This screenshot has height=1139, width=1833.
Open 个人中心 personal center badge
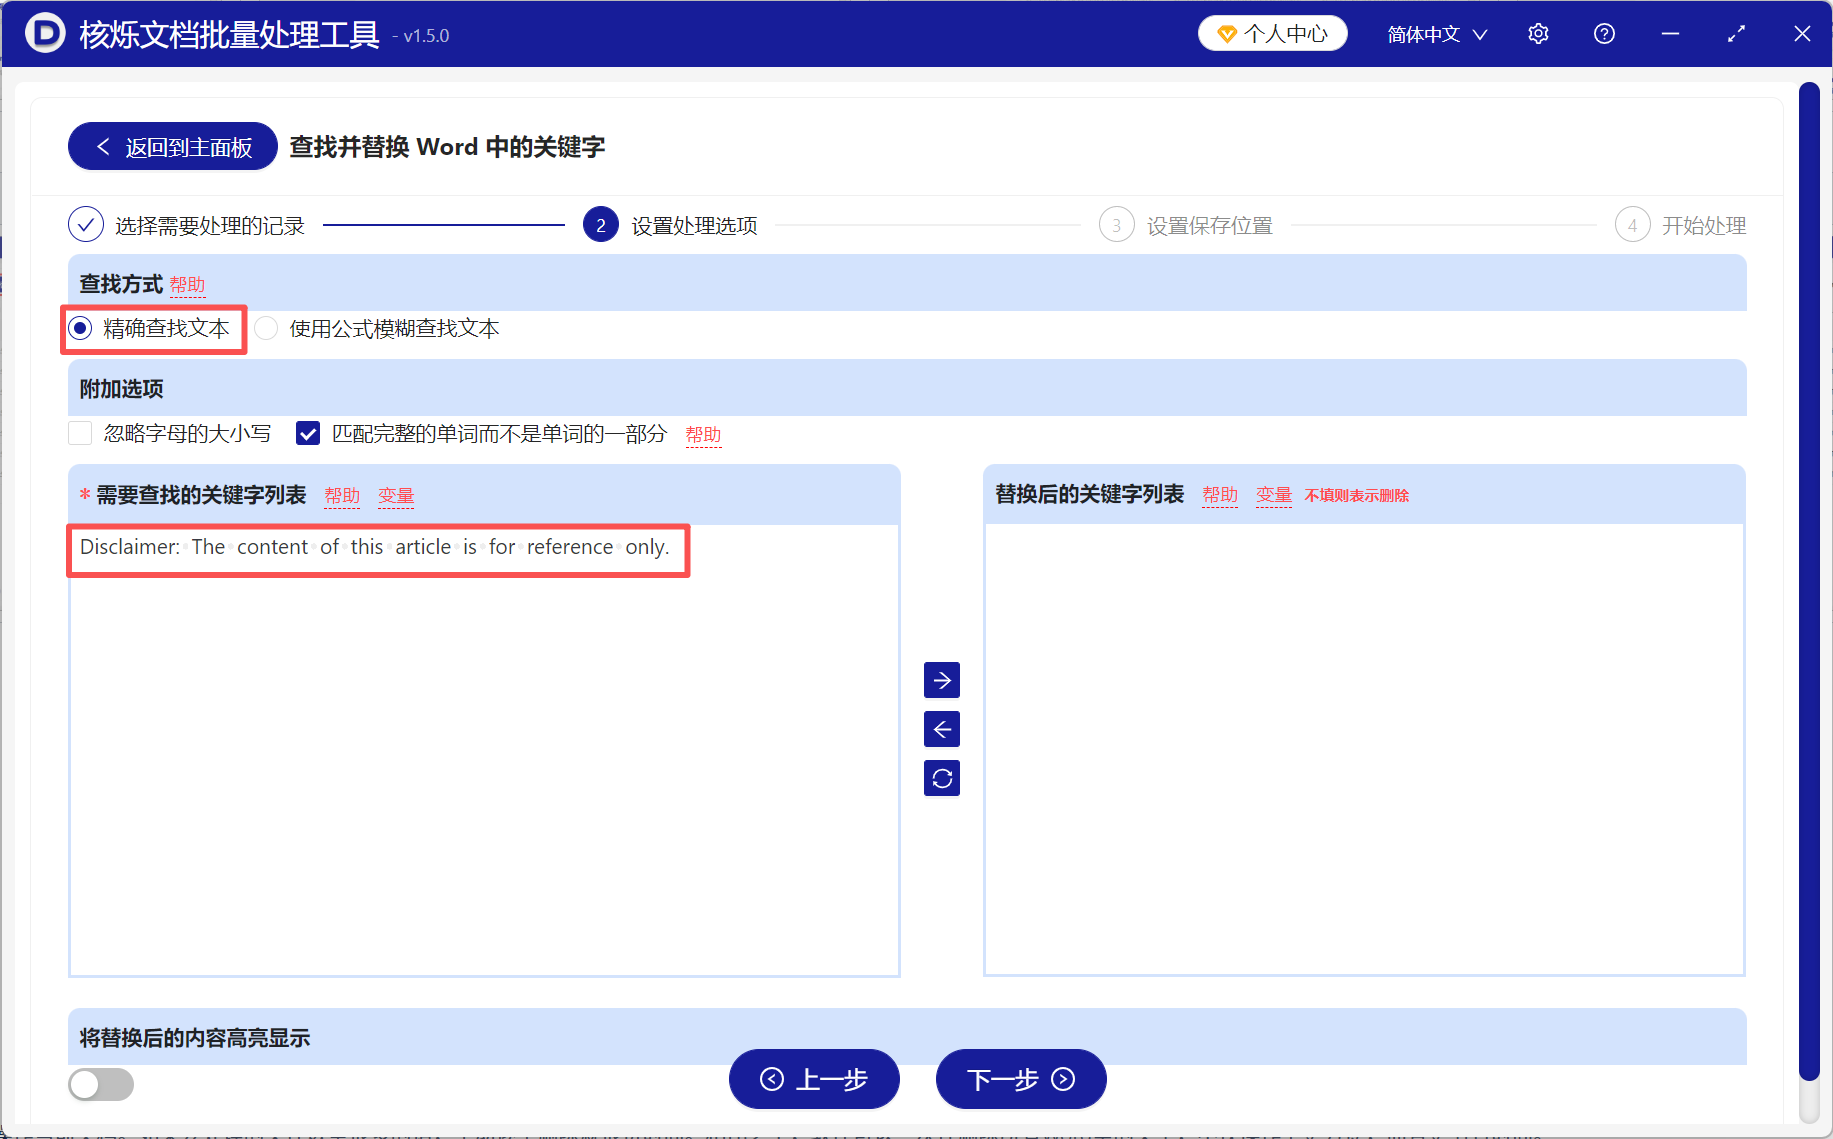point(1272,33)
